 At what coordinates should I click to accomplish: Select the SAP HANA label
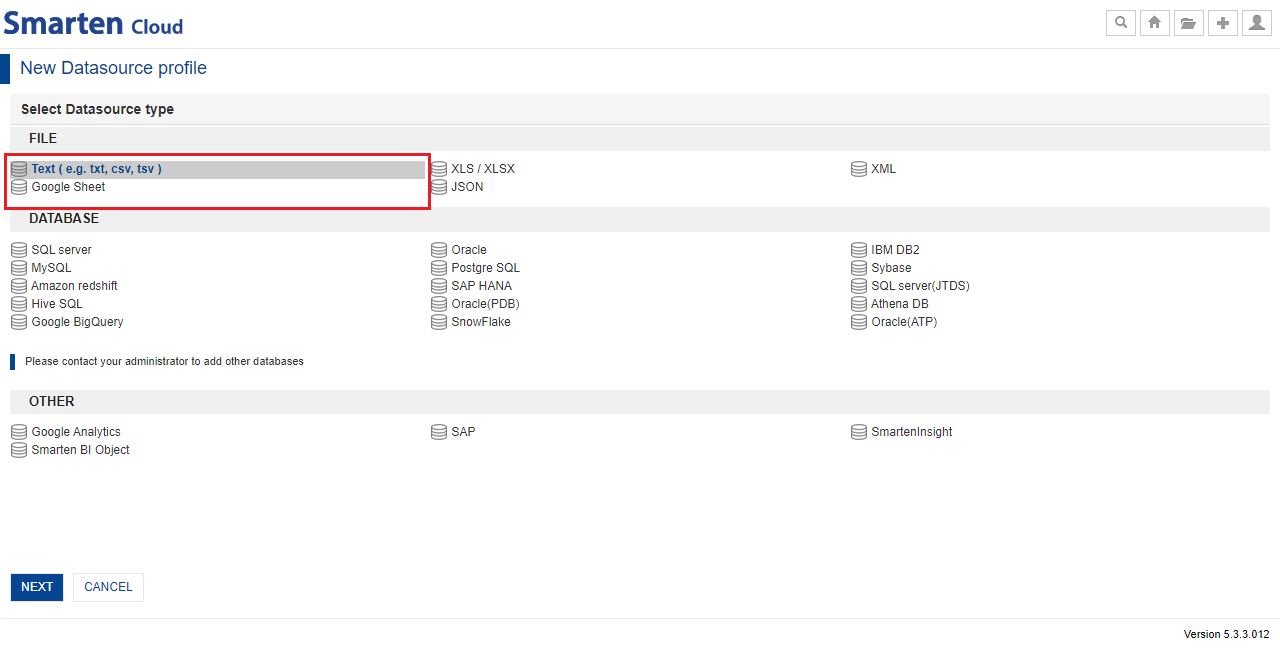point(481,286)
